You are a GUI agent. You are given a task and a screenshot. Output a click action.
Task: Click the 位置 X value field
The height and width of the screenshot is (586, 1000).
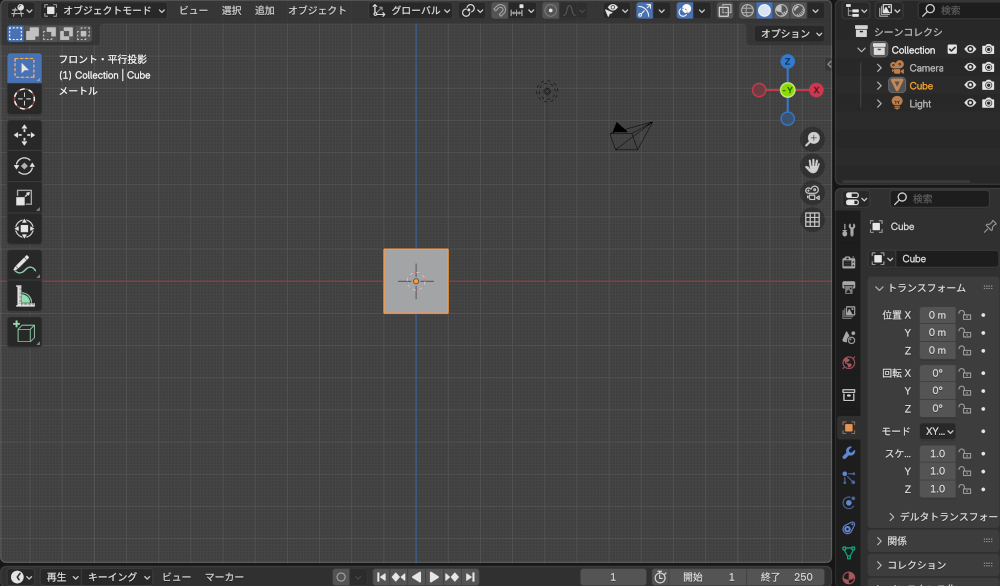click(937, 315)
